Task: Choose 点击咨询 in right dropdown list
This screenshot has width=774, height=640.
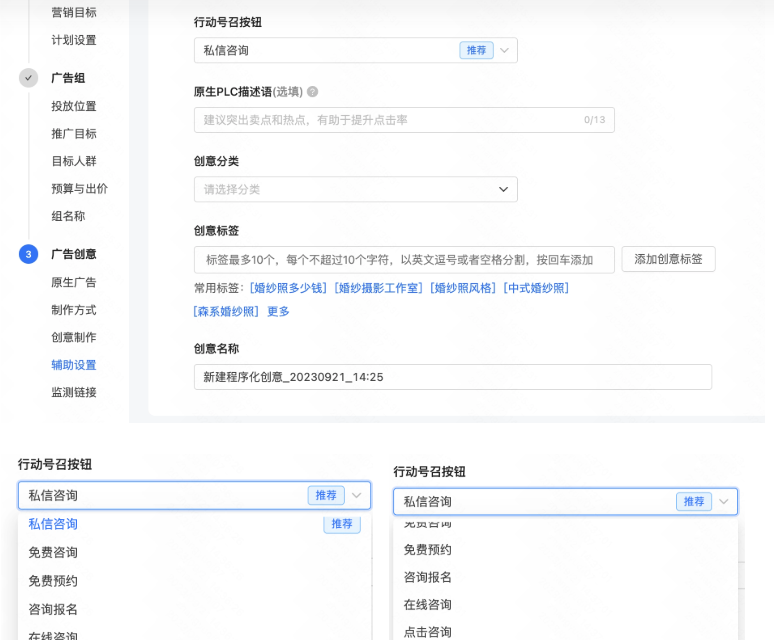Action: pos(427,632)
